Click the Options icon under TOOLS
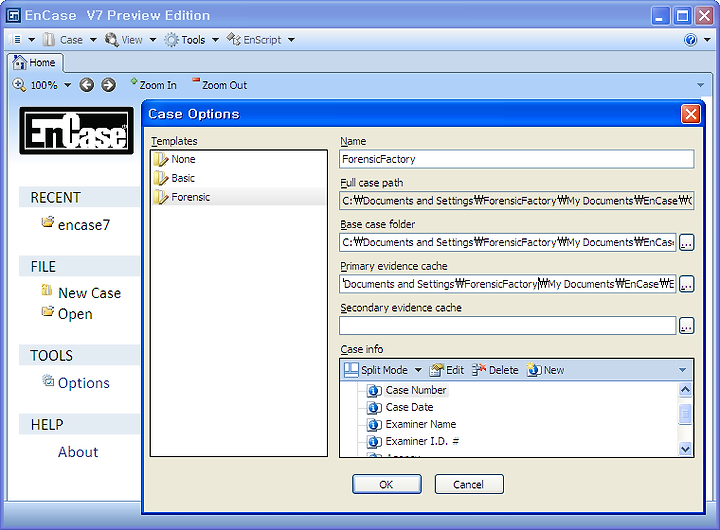This screenshot has width=720, height=530. [48, 380]
